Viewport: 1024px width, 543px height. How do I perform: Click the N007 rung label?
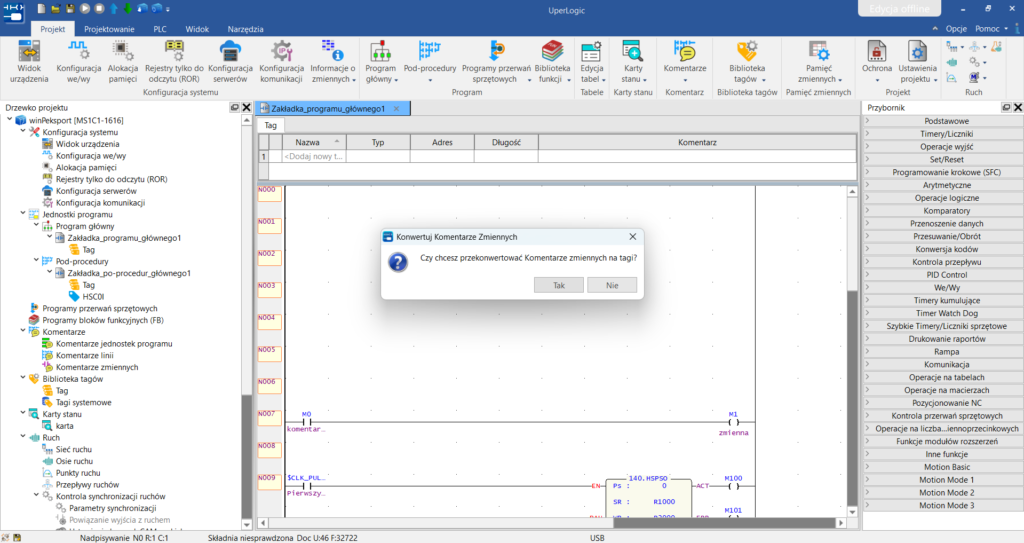point(269,418)
